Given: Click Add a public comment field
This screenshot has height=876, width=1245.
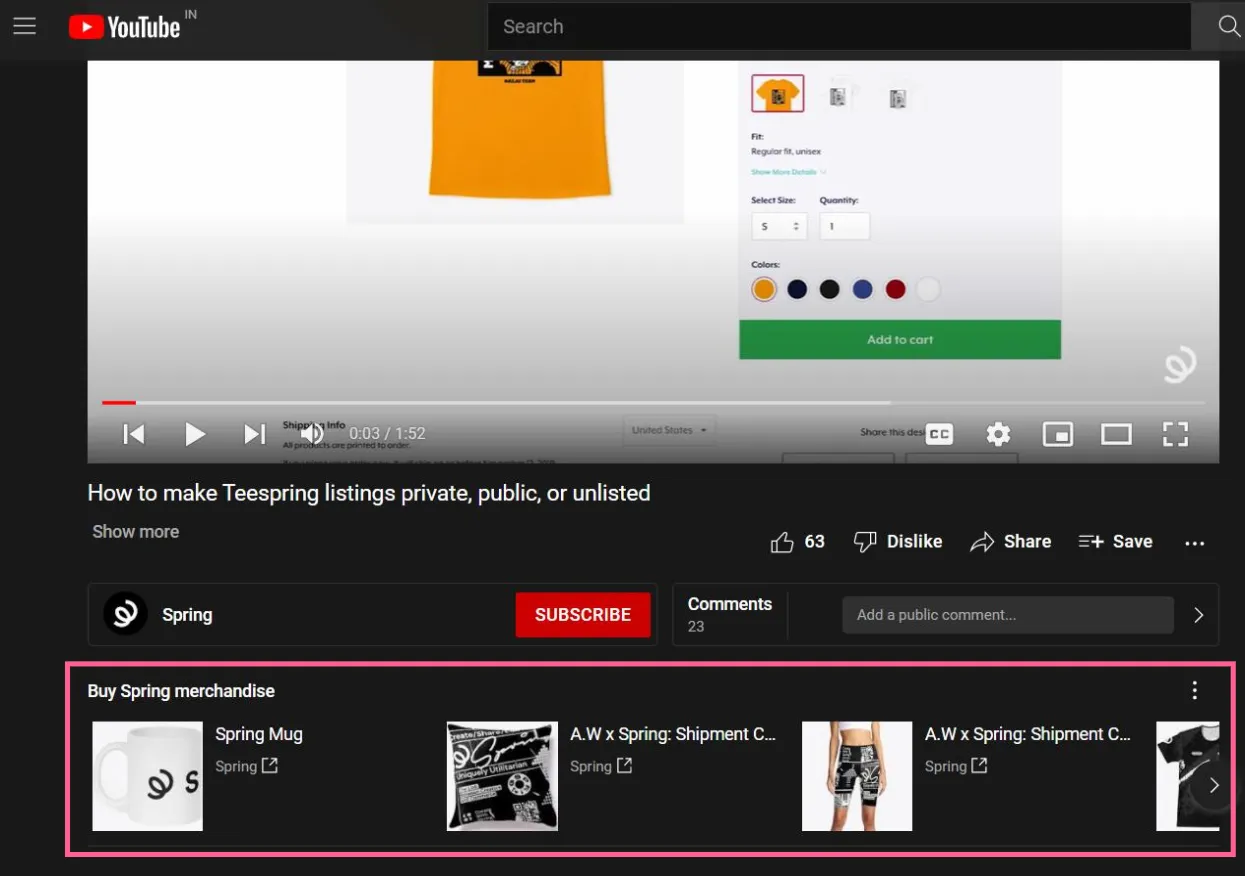Looking at the screenshot, I should 1008,615.
